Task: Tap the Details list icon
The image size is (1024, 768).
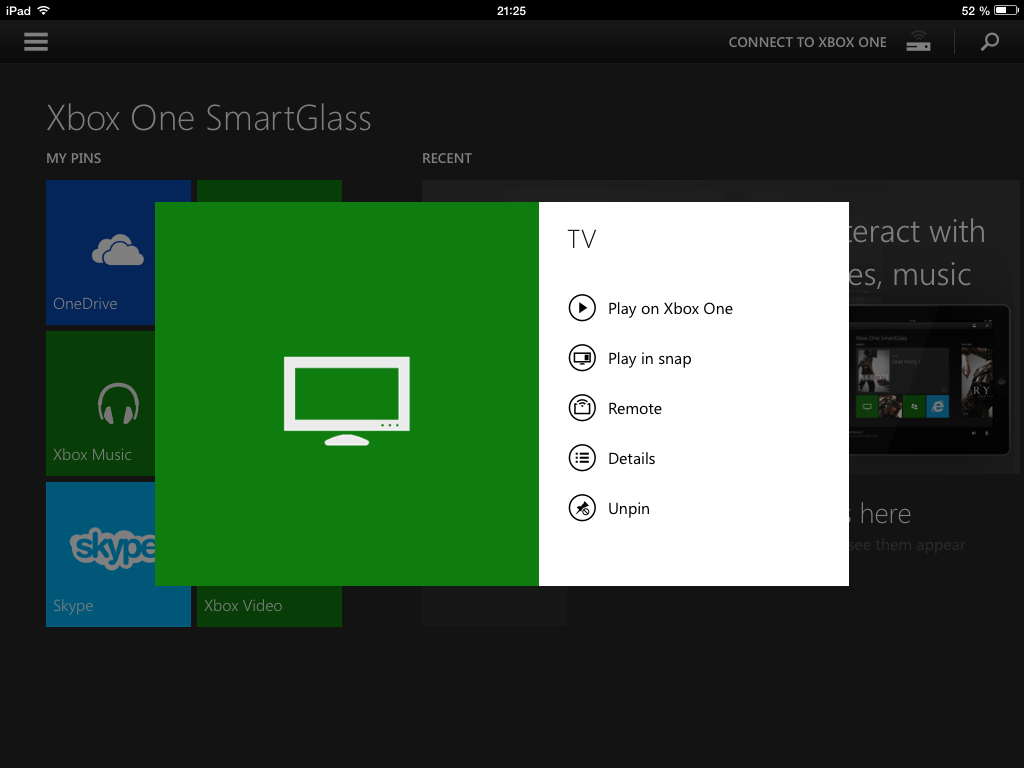Action: pos(582,458)
